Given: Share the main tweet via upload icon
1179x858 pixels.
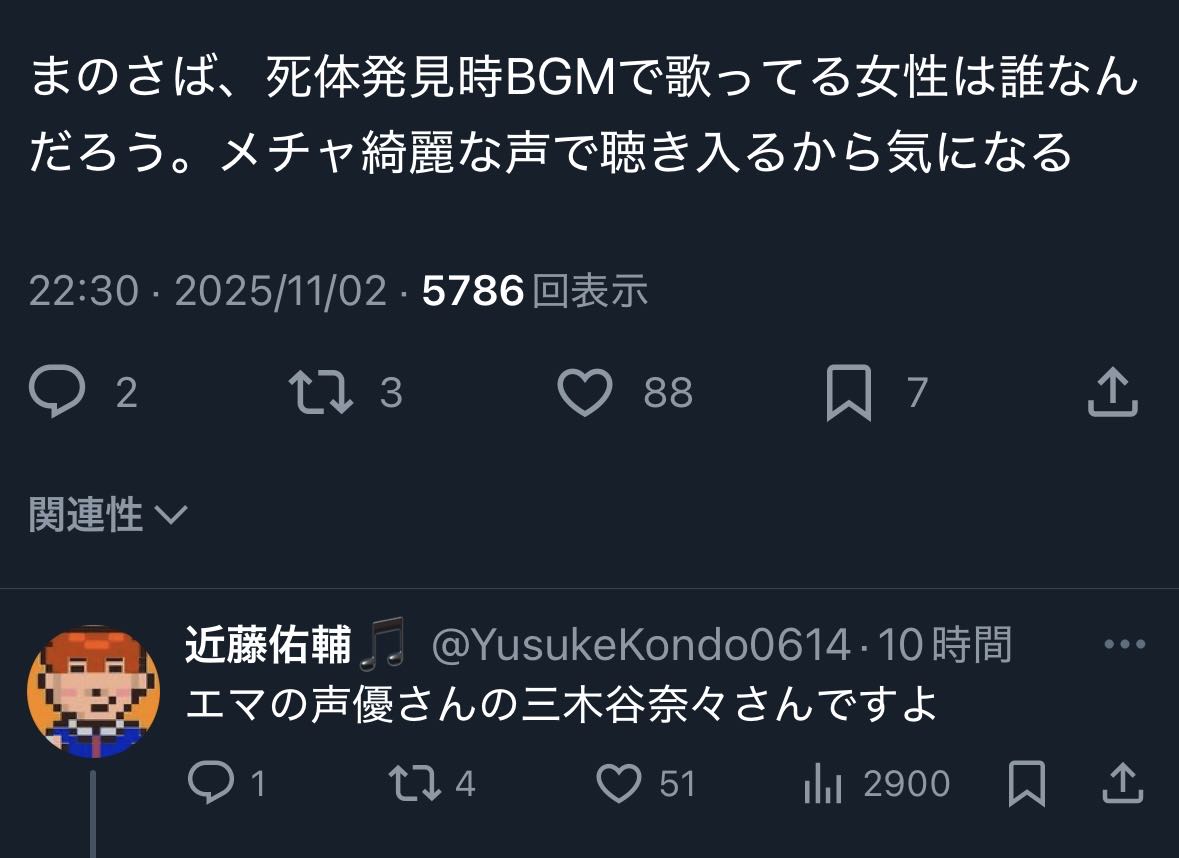Looking at the screenshot, I should tap(1113, 392).
